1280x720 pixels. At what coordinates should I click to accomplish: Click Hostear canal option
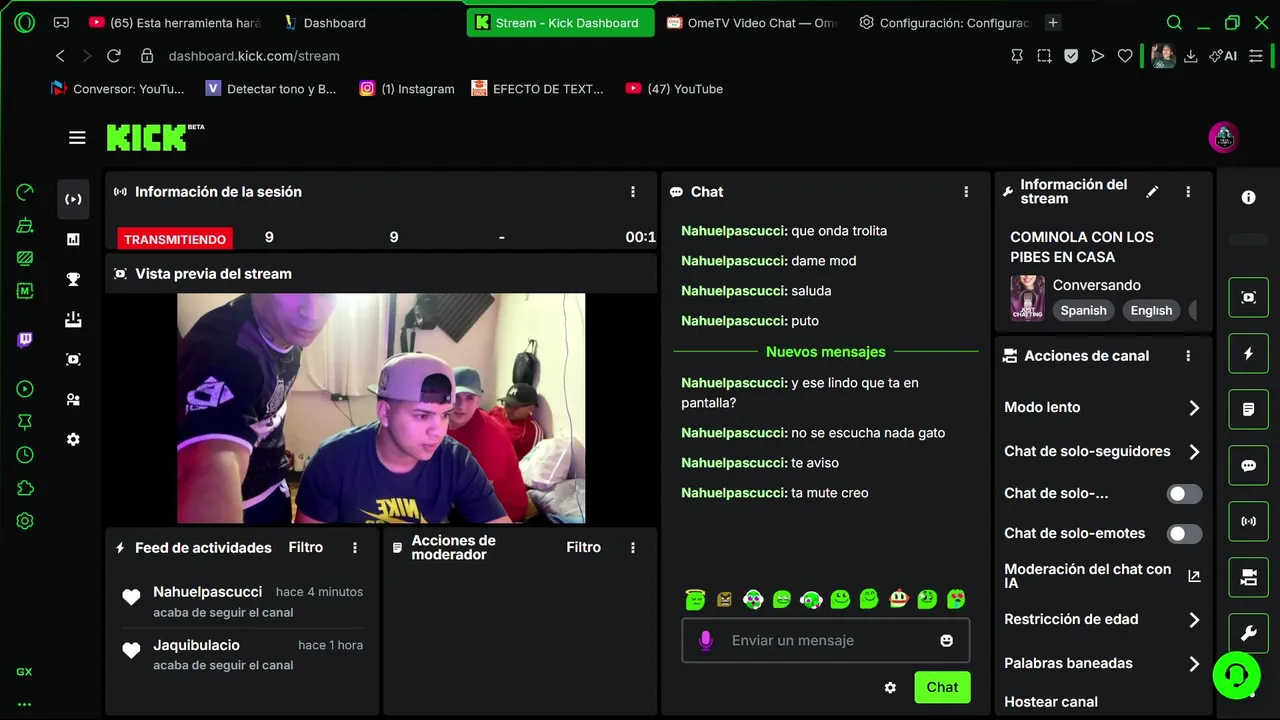click(x=1051, y=702)
